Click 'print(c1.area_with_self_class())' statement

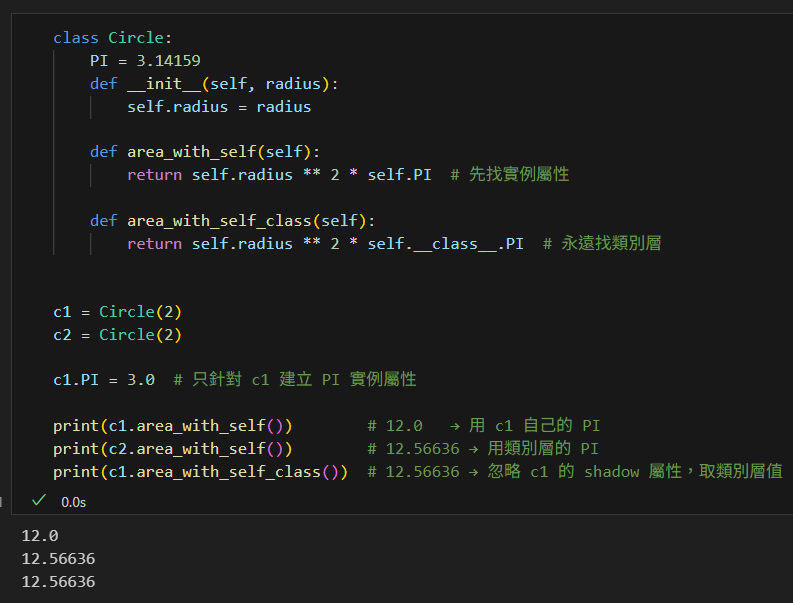[201, 472]
